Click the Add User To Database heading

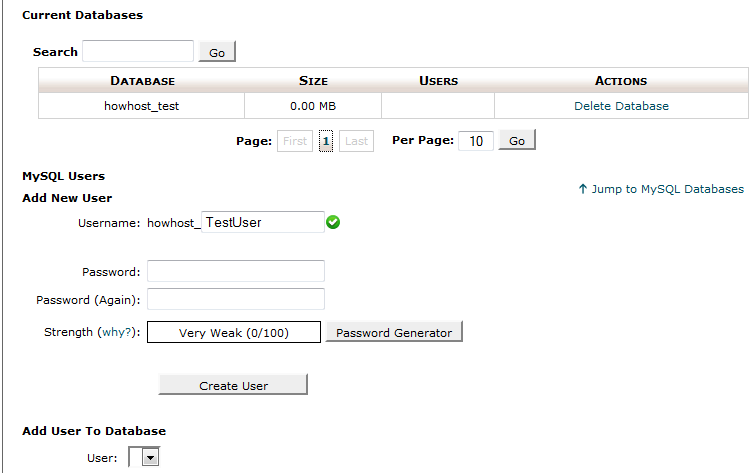94,431
